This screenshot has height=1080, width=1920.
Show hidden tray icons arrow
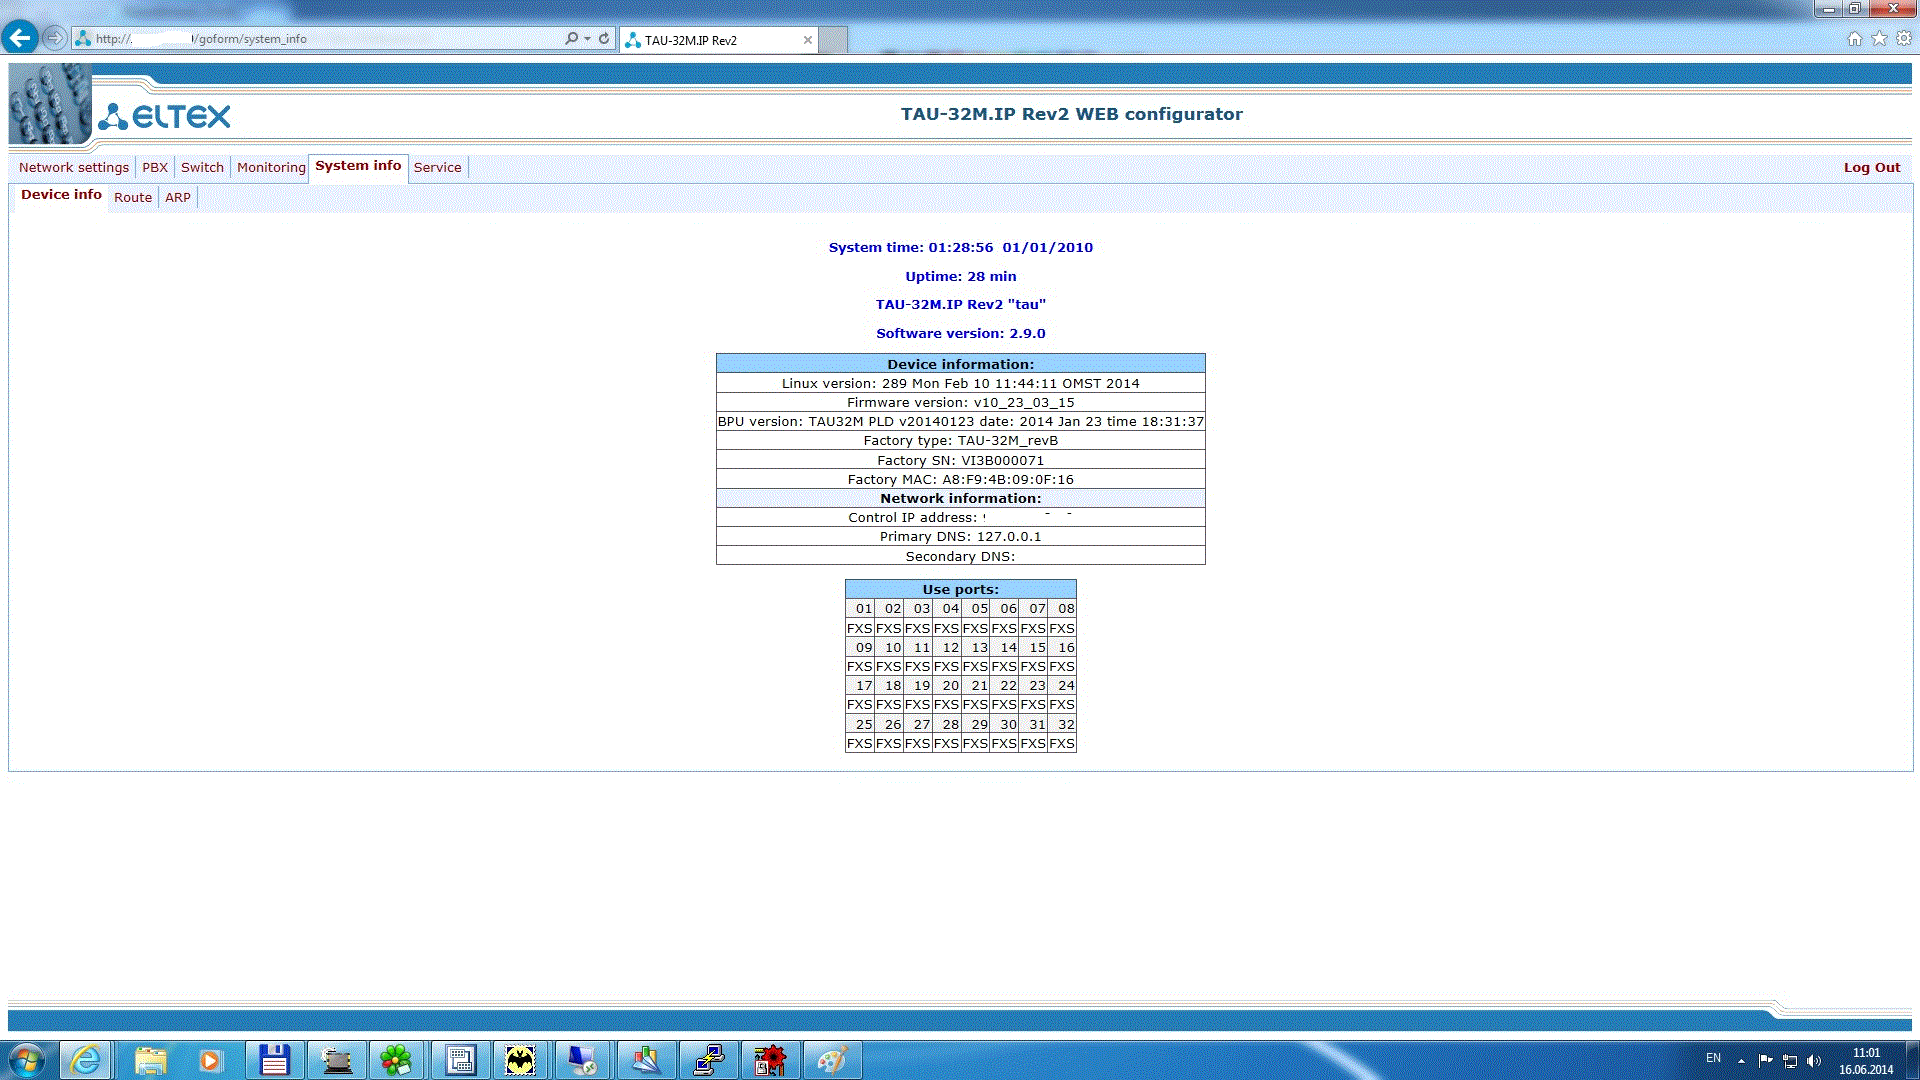1741,1060
